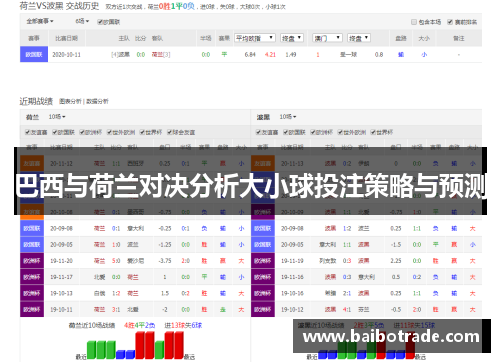This screenshot has width=500, height=362.
Task: Click the 4.21 draw odds value
Action: coord(270,55)
